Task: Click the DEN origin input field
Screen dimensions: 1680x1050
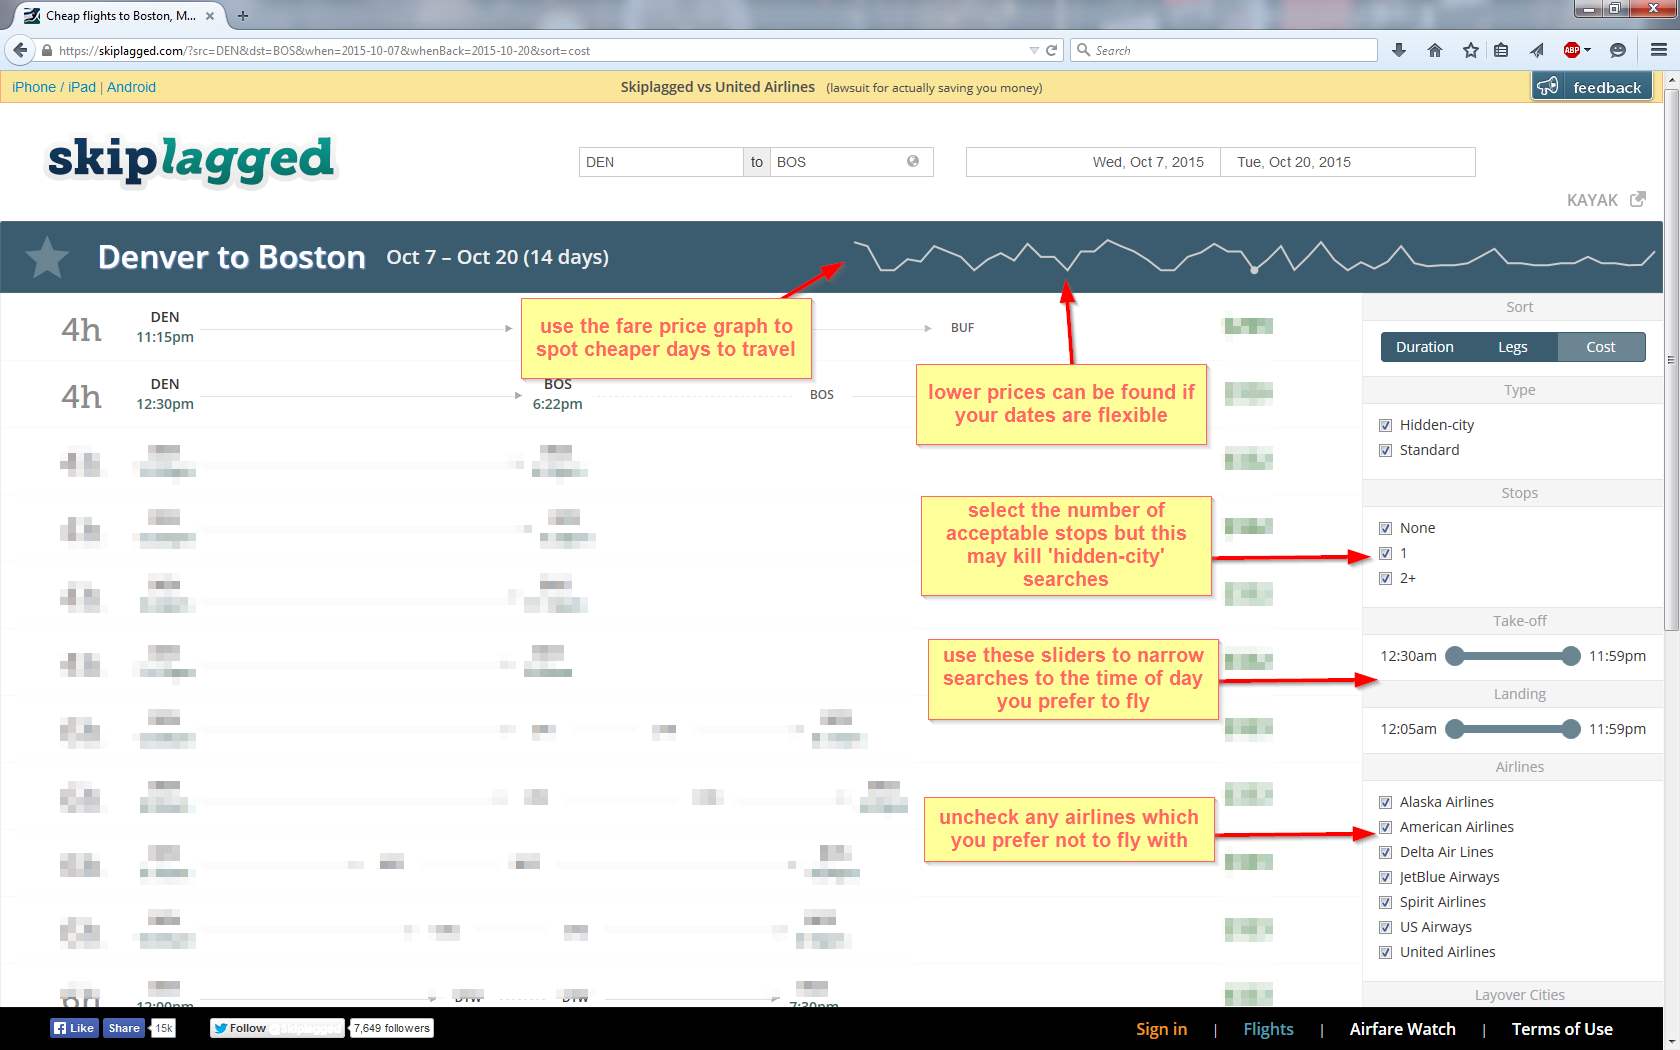Action: [660, 162]
